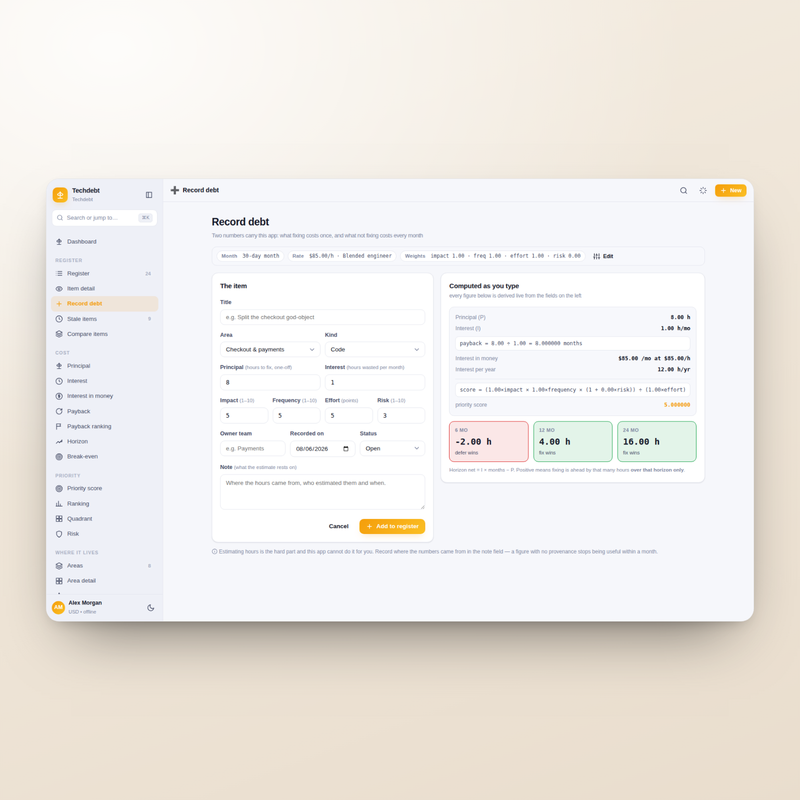
Task: Click the 24 MO horizon card
Action: click(657, 441)
